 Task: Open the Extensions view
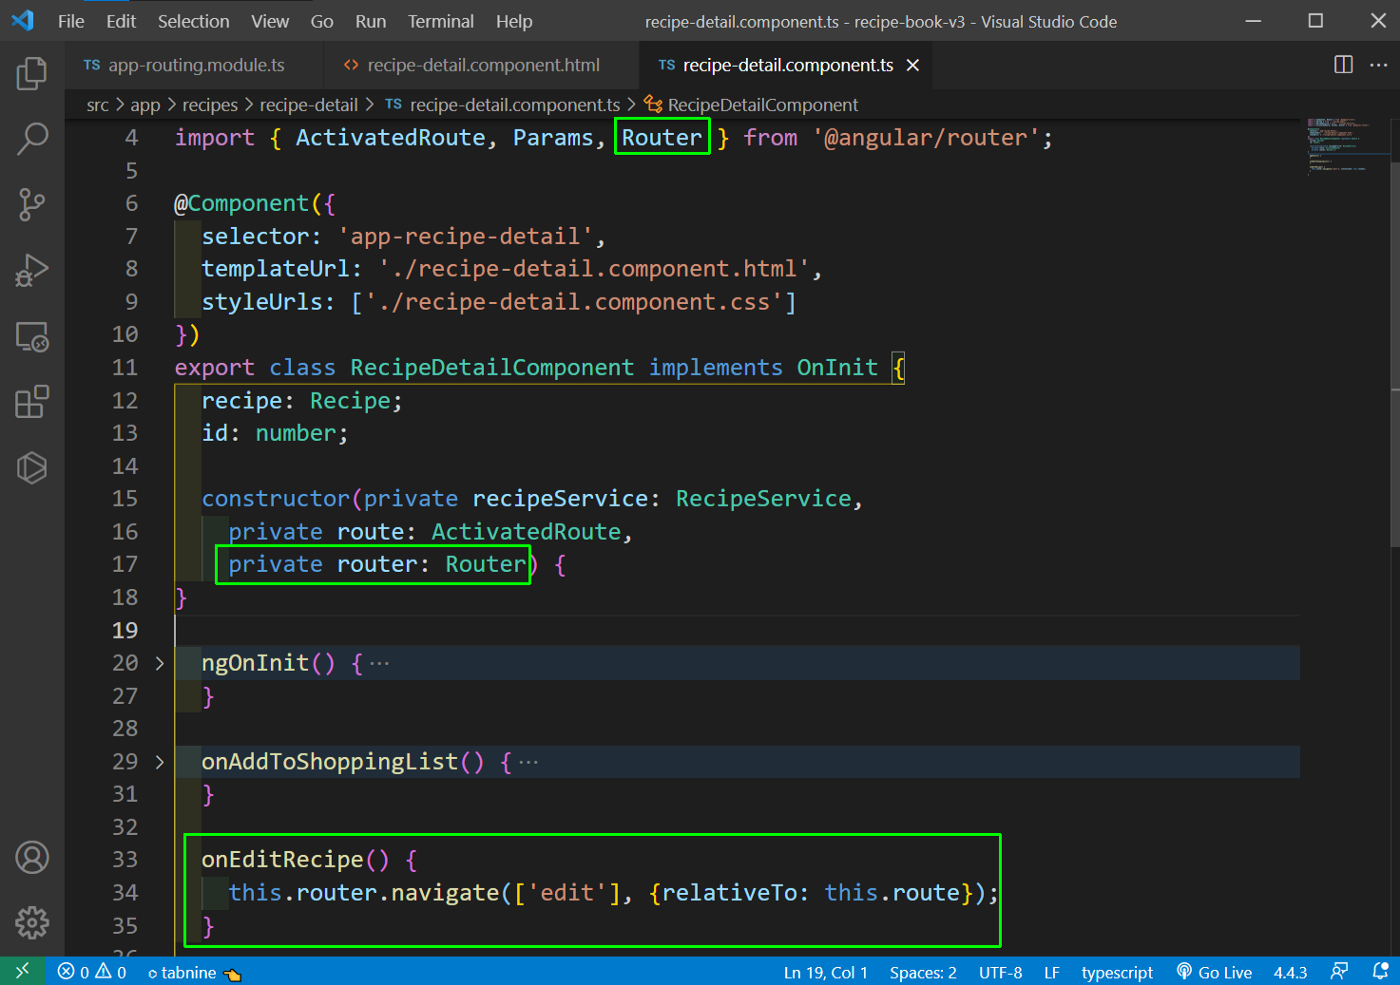coord(32,402)
